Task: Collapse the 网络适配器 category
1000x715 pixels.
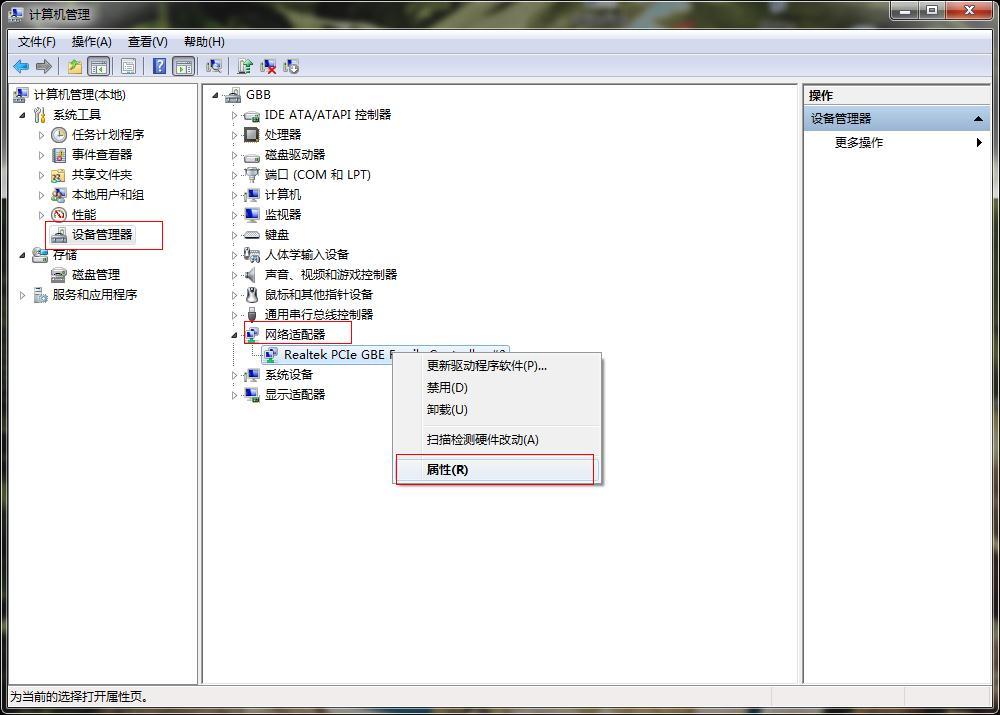Action: pos(234,335)
